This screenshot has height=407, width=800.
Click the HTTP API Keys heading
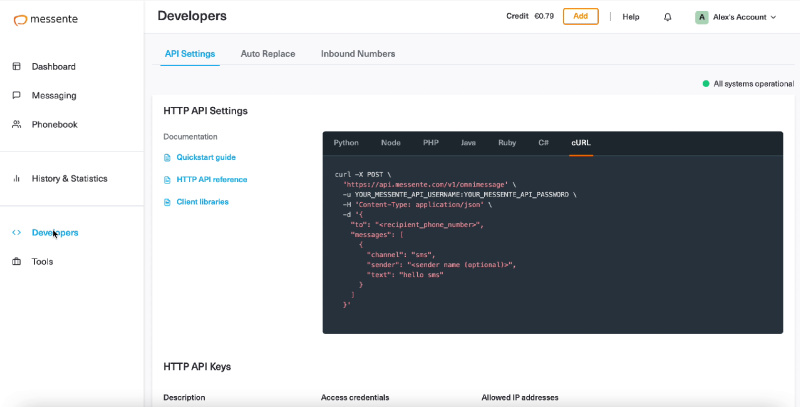click(x=197, y=367)
